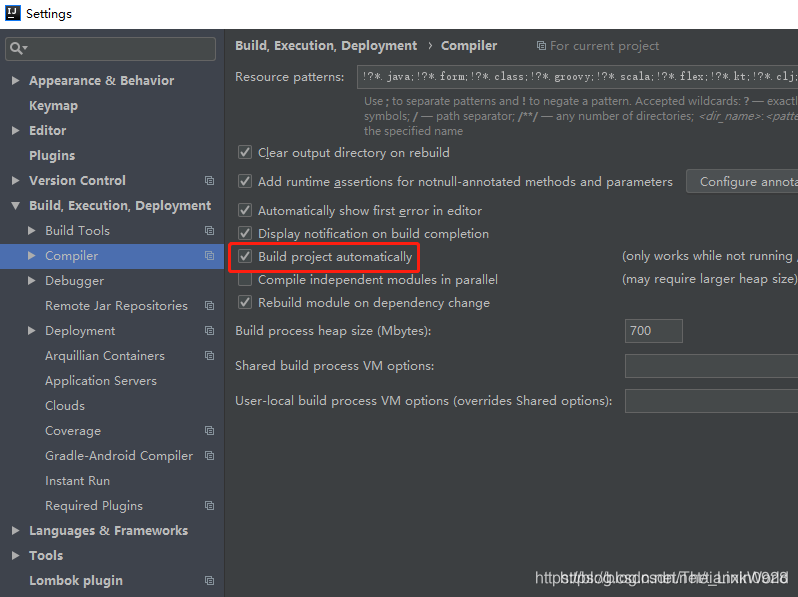The image size is (798, 597).
Task: Select Arquillian Containers settings
Action: [105, 355]
